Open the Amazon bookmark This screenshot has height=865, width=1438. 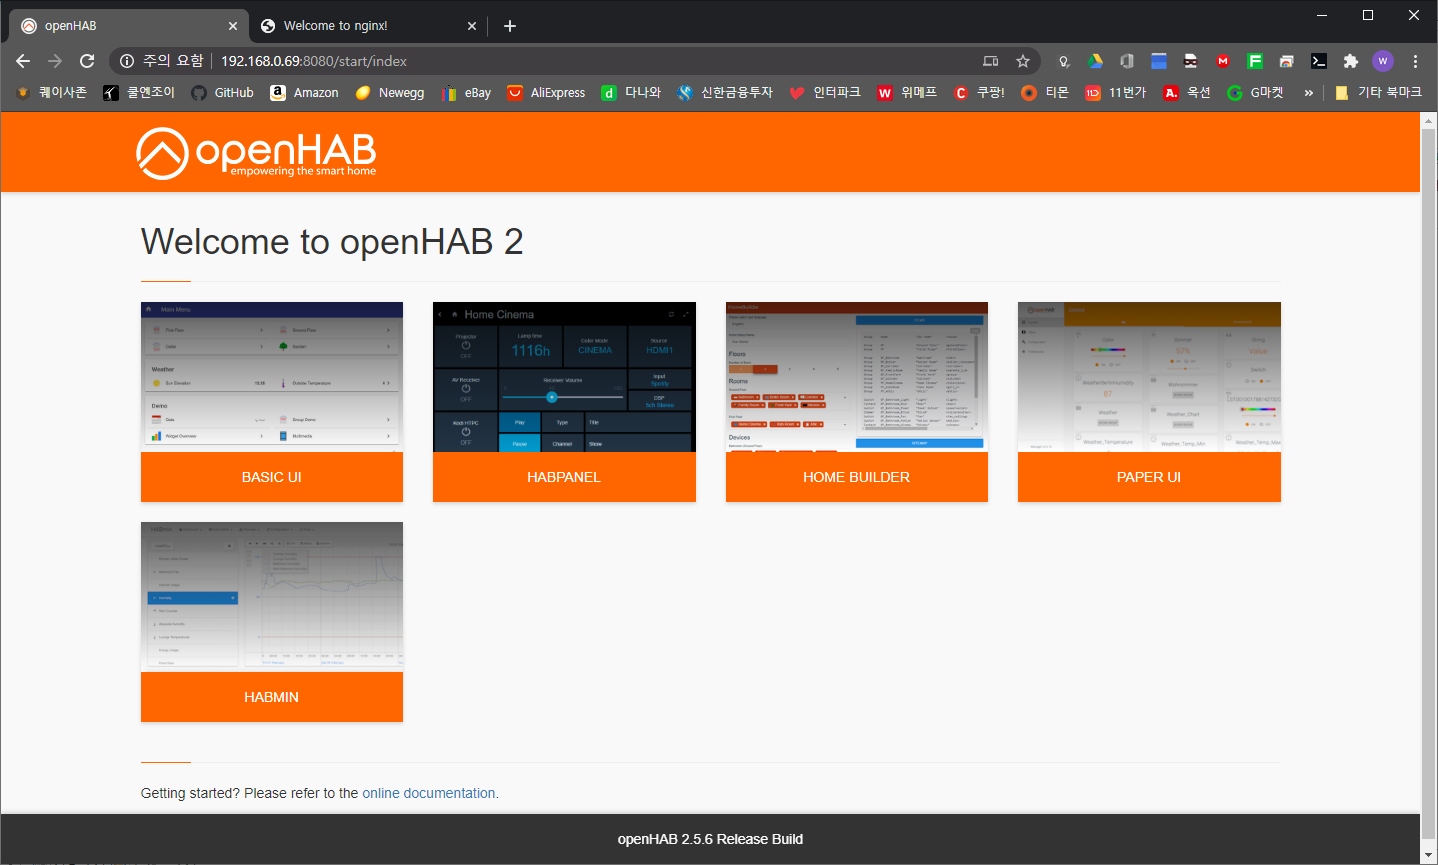(x=305, y=92)
